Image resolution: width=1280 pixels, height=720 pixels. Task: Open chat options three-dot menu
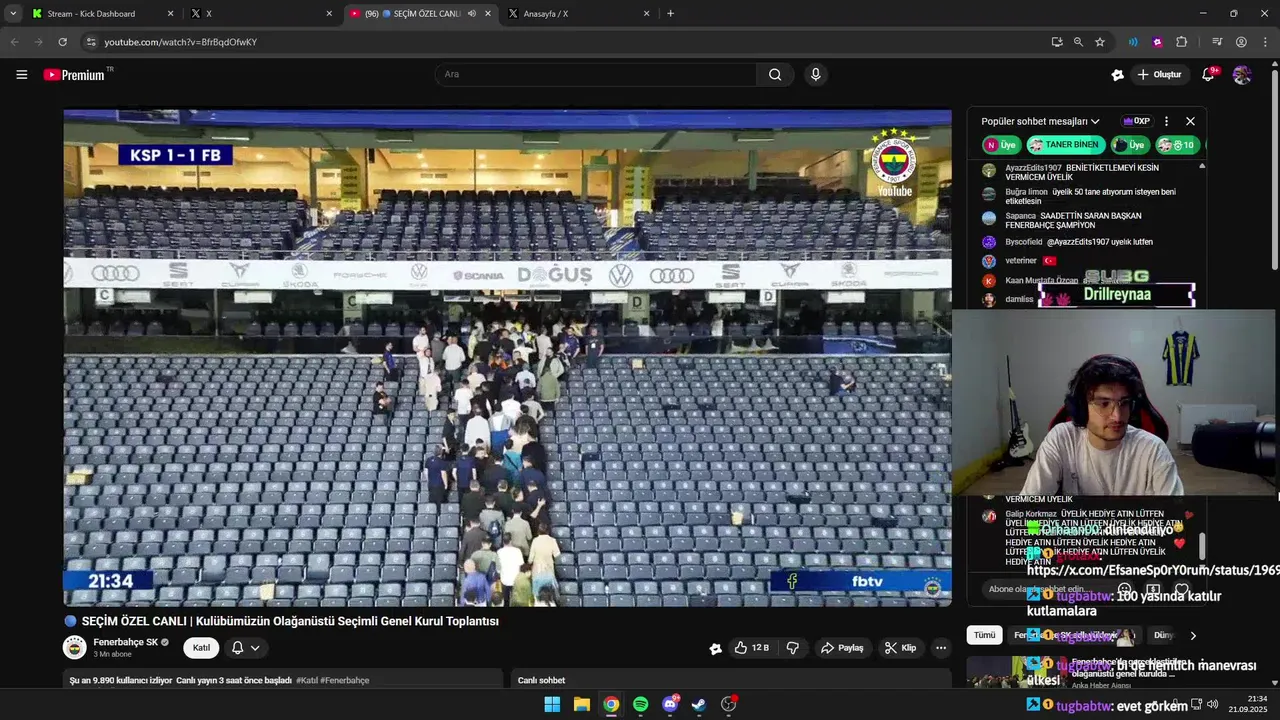pos(1166,121)
